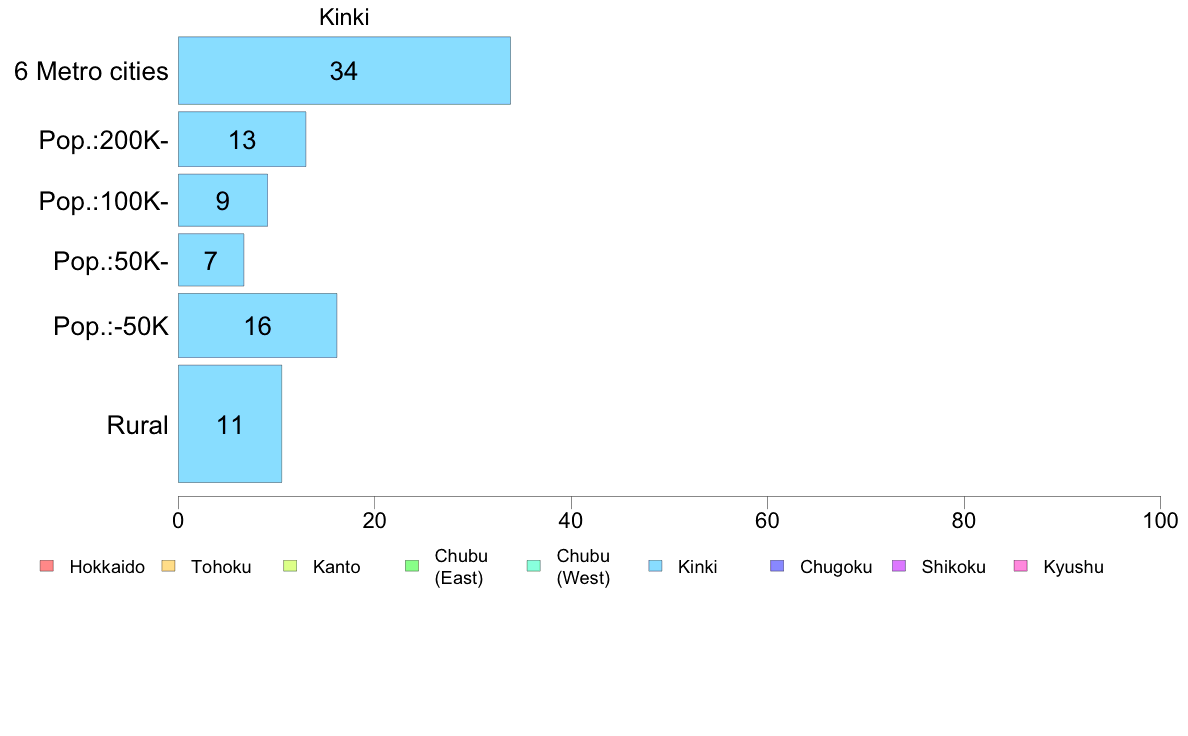The image size is (1188, 736).
Task: Select the Rural bar labeled 11
Action: click(230, 424)
